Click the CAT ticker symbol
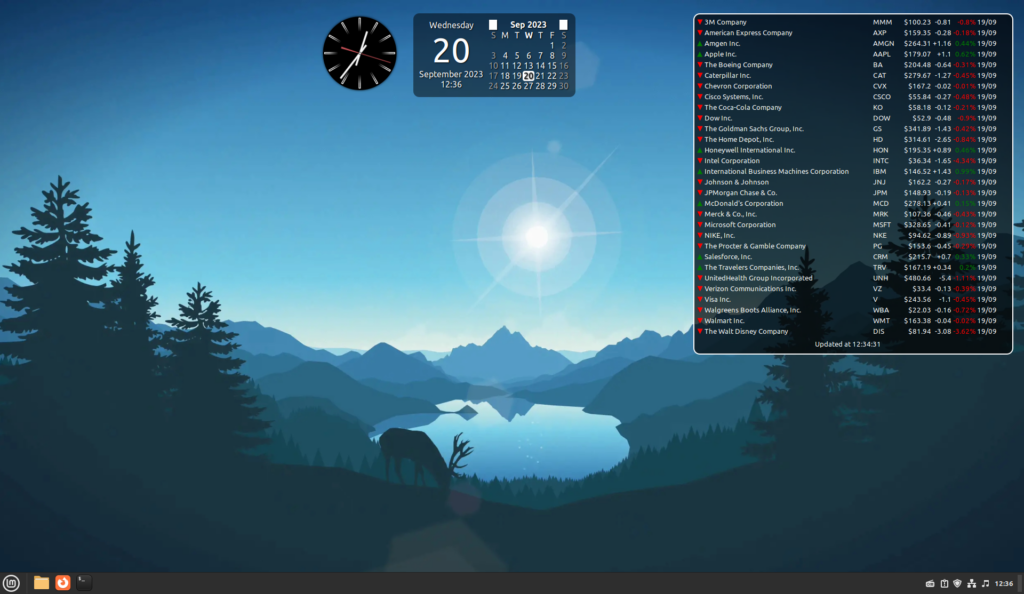Screen dimensions: 1024x594 point(879,76)
